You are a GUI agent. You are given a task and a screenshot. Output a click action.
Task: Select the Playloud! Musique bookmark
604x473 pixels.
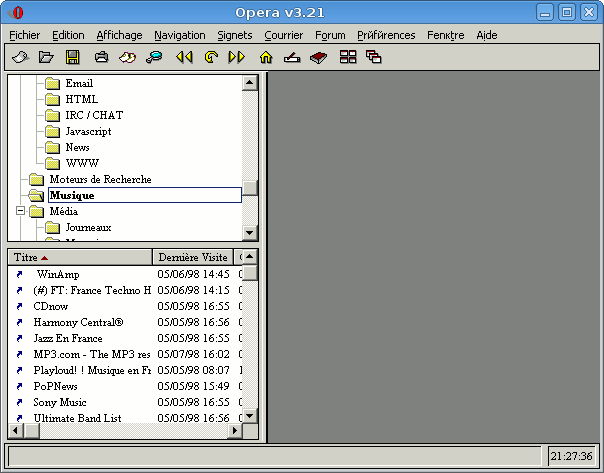(x=92, y=371)
